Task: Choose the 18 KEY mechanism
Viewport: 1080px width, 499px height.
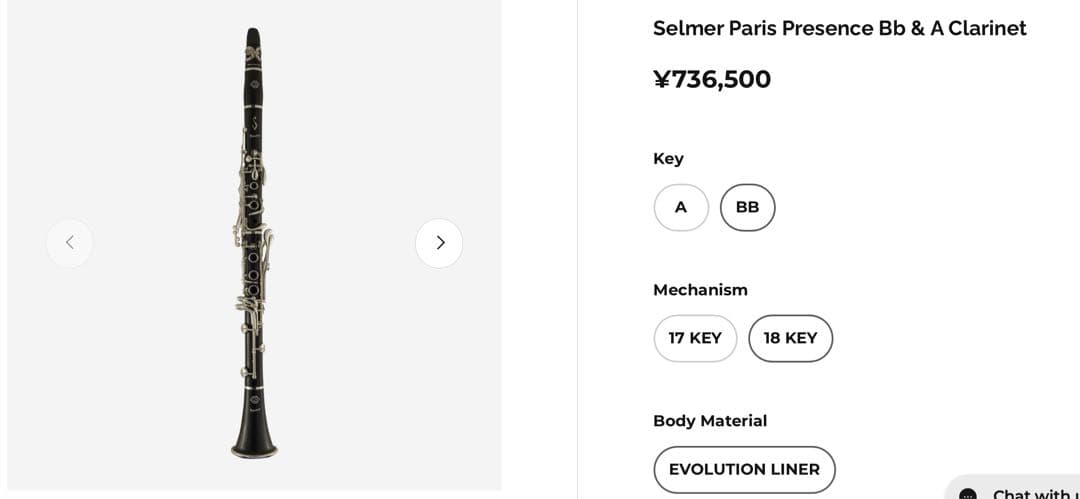Action: coord(790,338)
